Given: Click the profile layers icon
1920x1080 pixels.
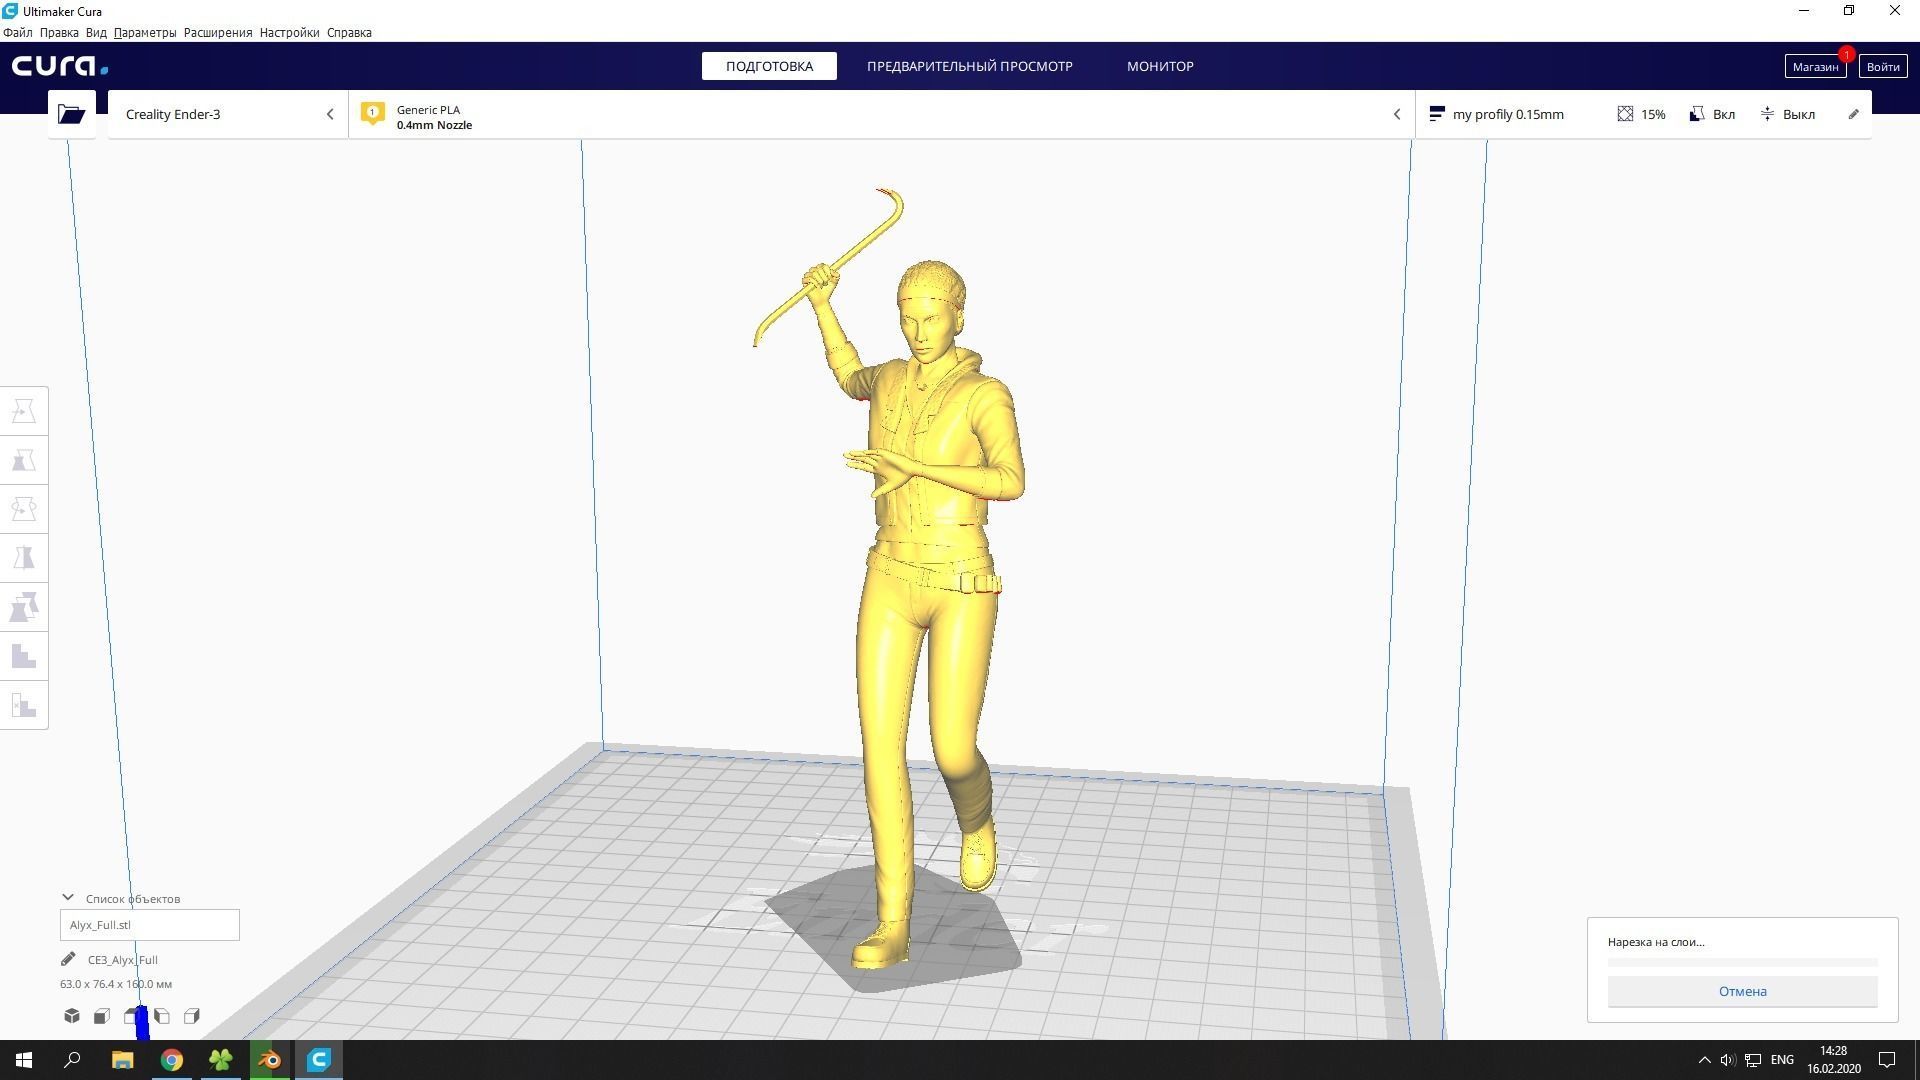Looking at the screenshot, I should pos(1437,114).
